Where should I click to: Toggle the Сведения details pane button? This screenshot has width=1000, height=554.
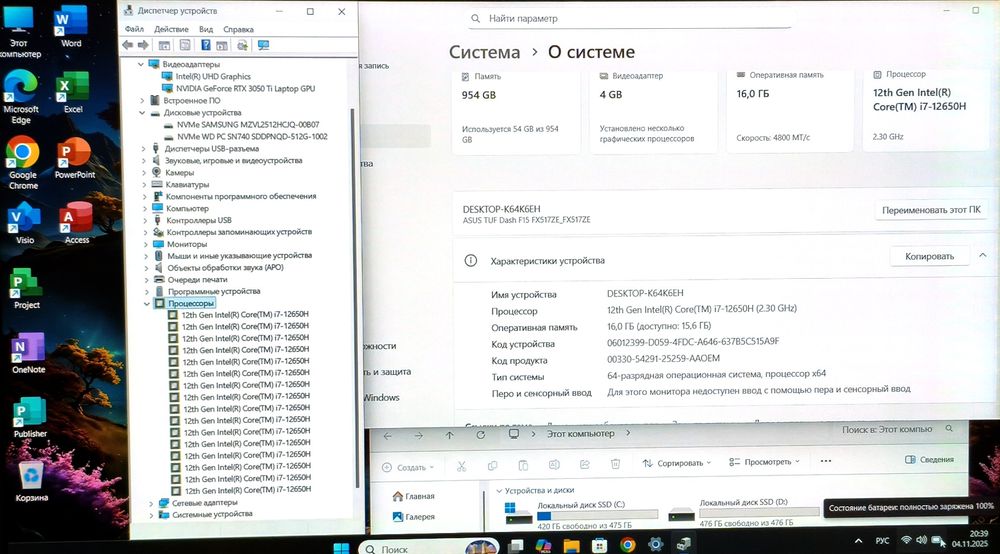(x=929, y=460)
